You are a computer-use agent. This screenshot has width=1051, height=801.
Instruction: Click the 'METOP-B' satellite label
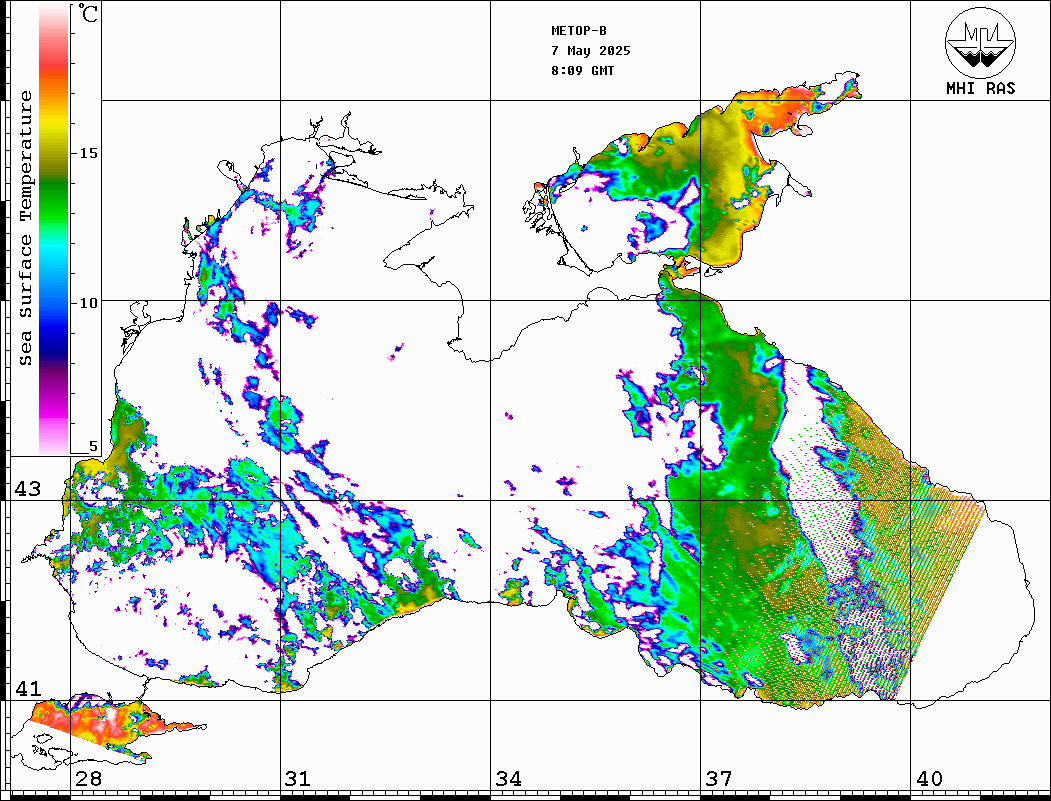click(x=579, y=31)
